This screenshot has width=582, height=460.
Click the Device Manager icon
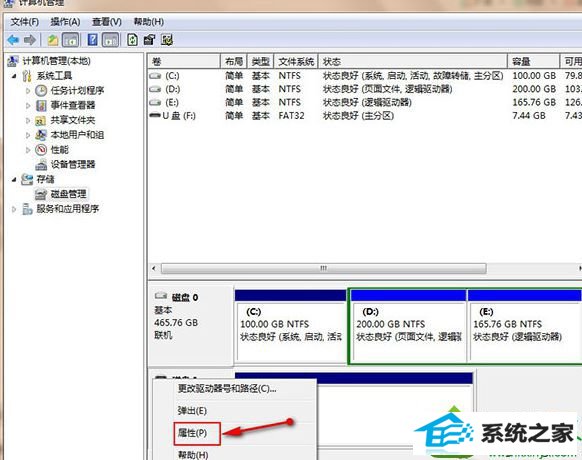pyautogui.click(x=41, y=164)
